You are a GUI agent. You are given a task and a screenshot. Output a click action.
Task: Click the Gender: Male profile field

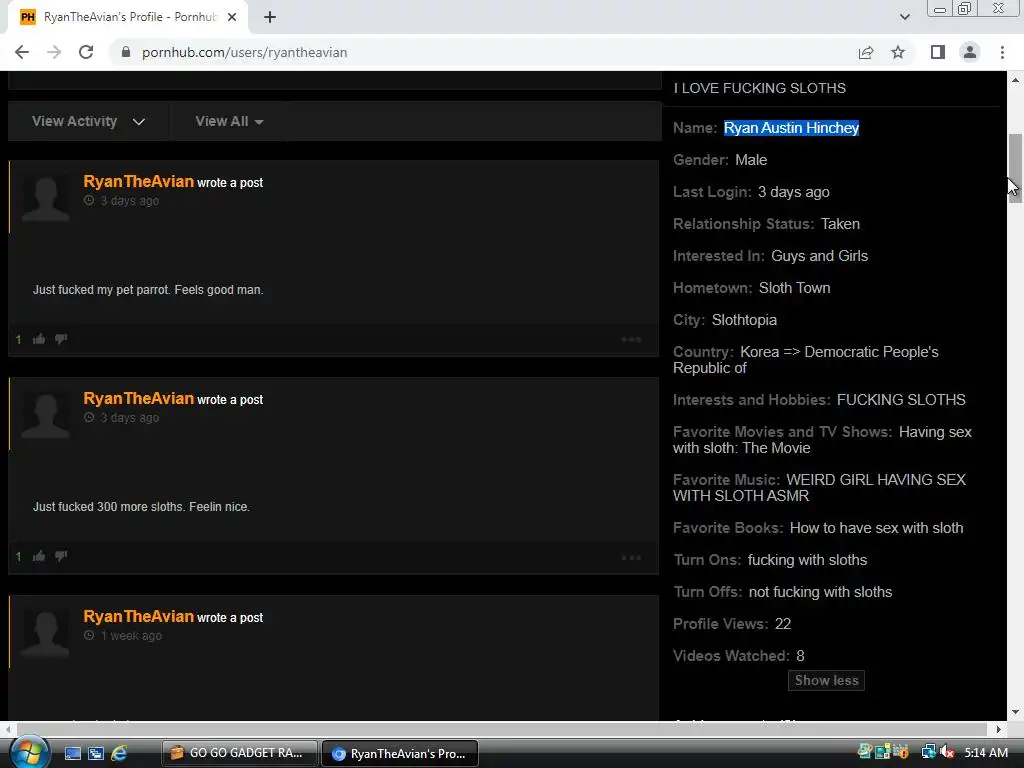point(720,160)
